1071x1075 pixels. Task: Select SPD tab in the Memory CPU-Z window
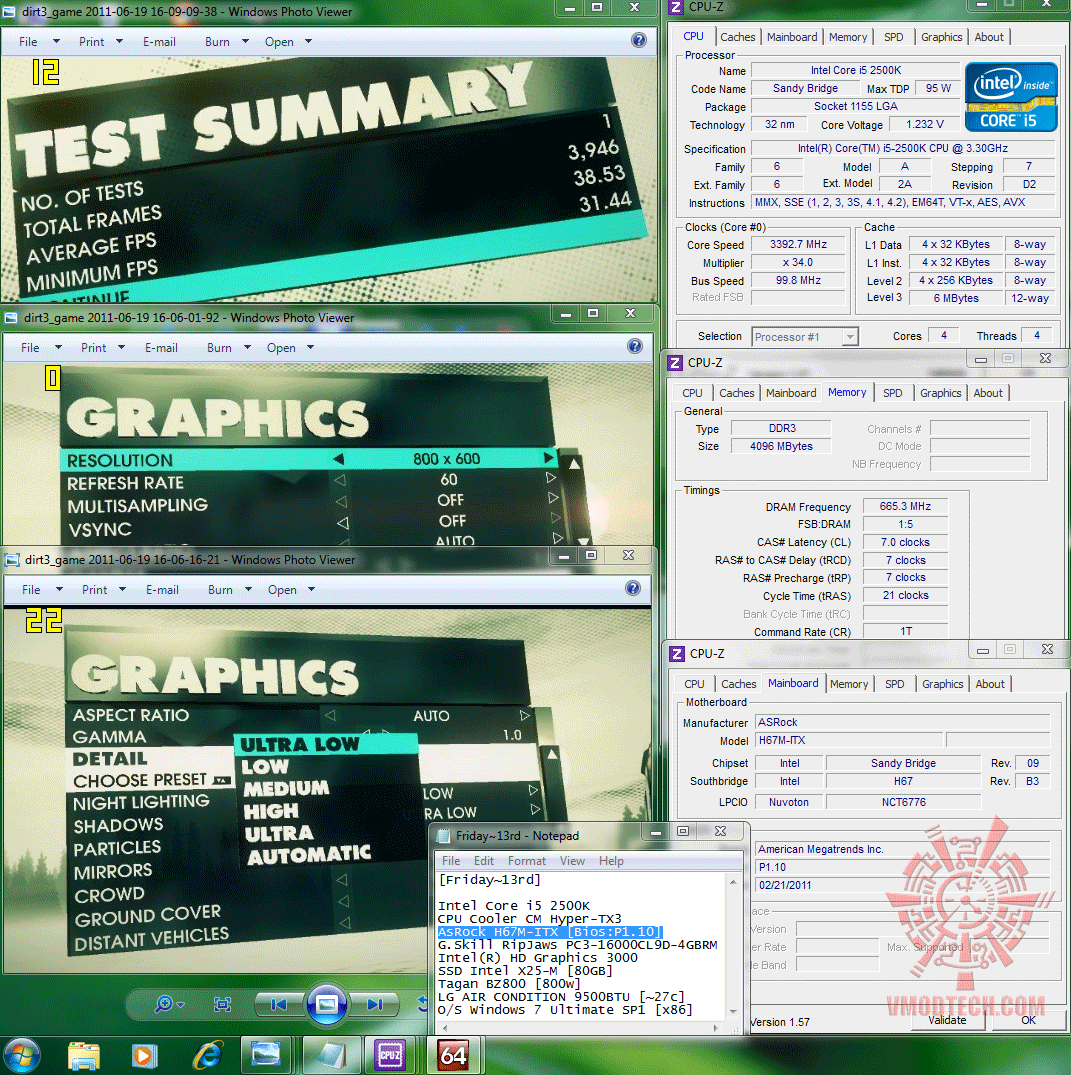pos(892,393)
